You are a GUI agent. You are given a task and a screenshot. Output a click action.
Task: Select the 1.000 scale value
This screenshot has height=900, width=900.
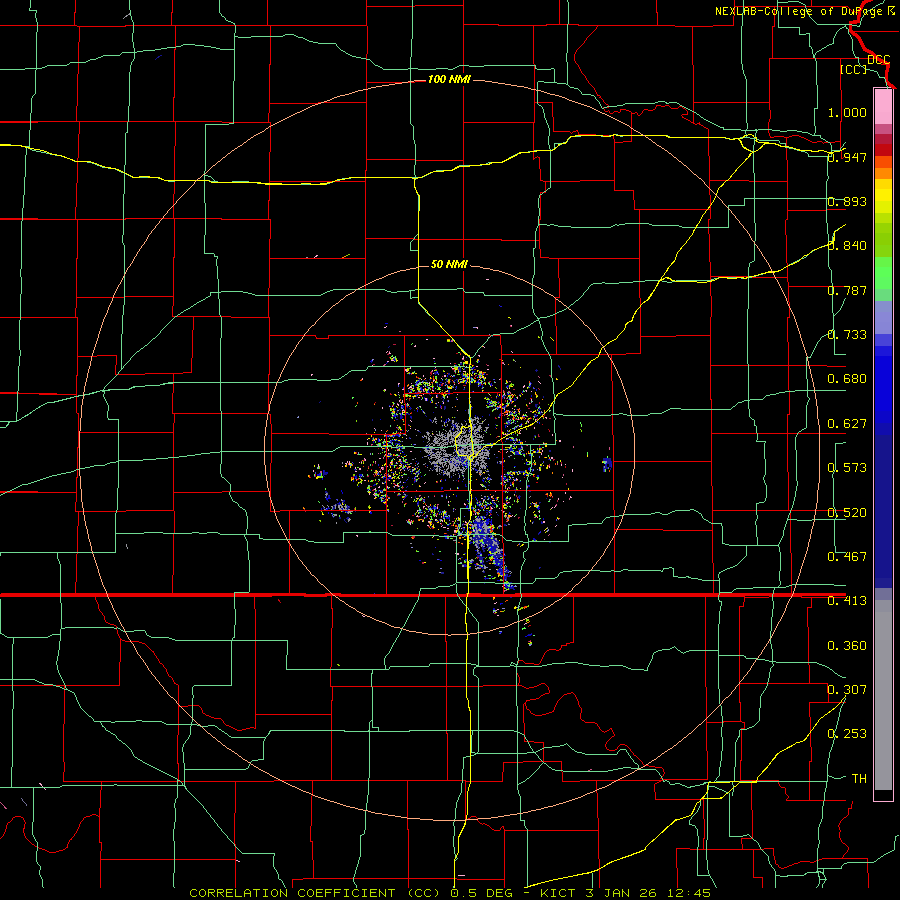pyautogui.click(x=847, y=112)
